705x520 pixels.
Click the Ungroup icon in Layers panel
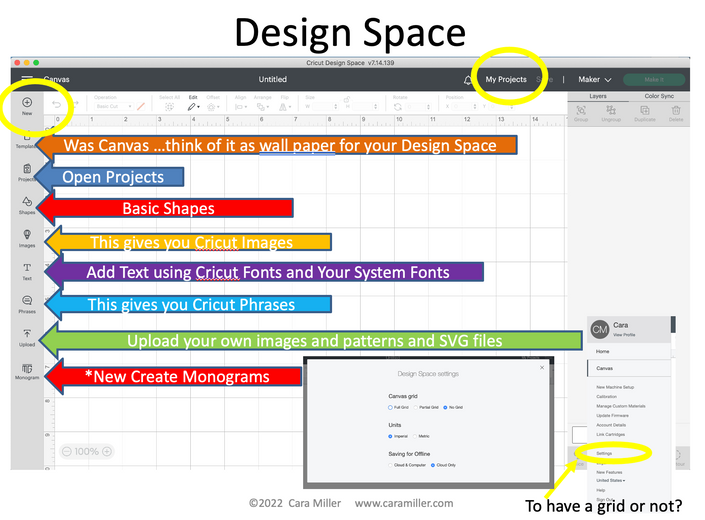point(611,110)
